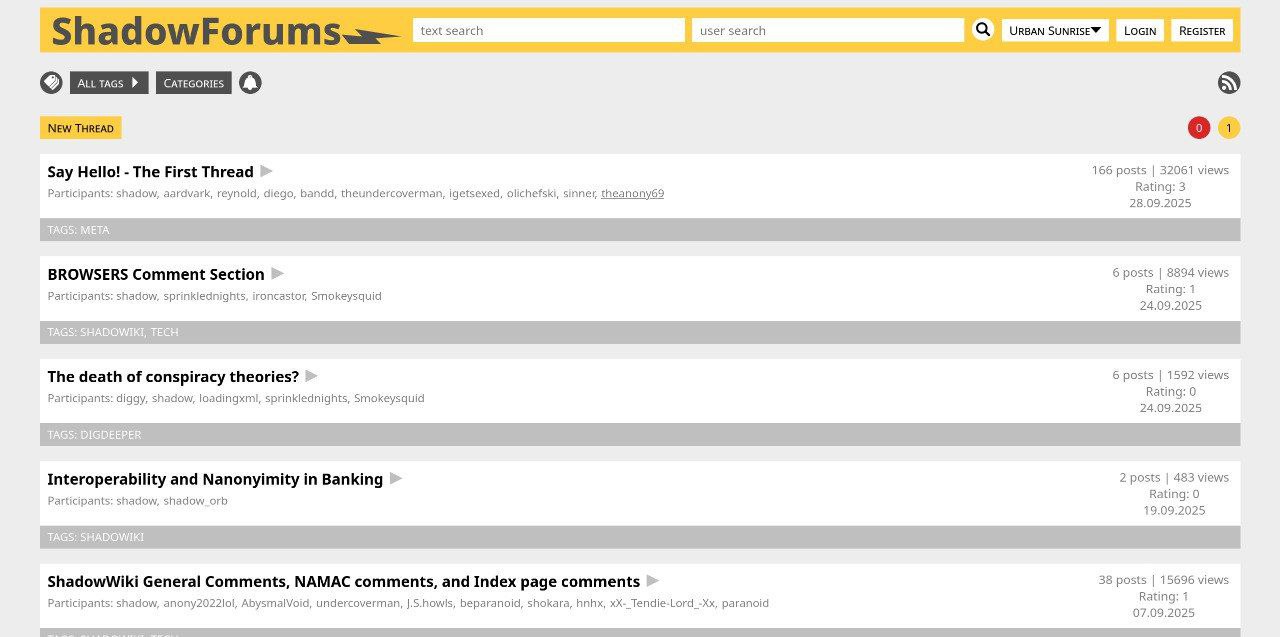Click the play arrow beside BROWSERS Comment Section
This screenshot has width=1280, height=637.
[x=277, y=273]
